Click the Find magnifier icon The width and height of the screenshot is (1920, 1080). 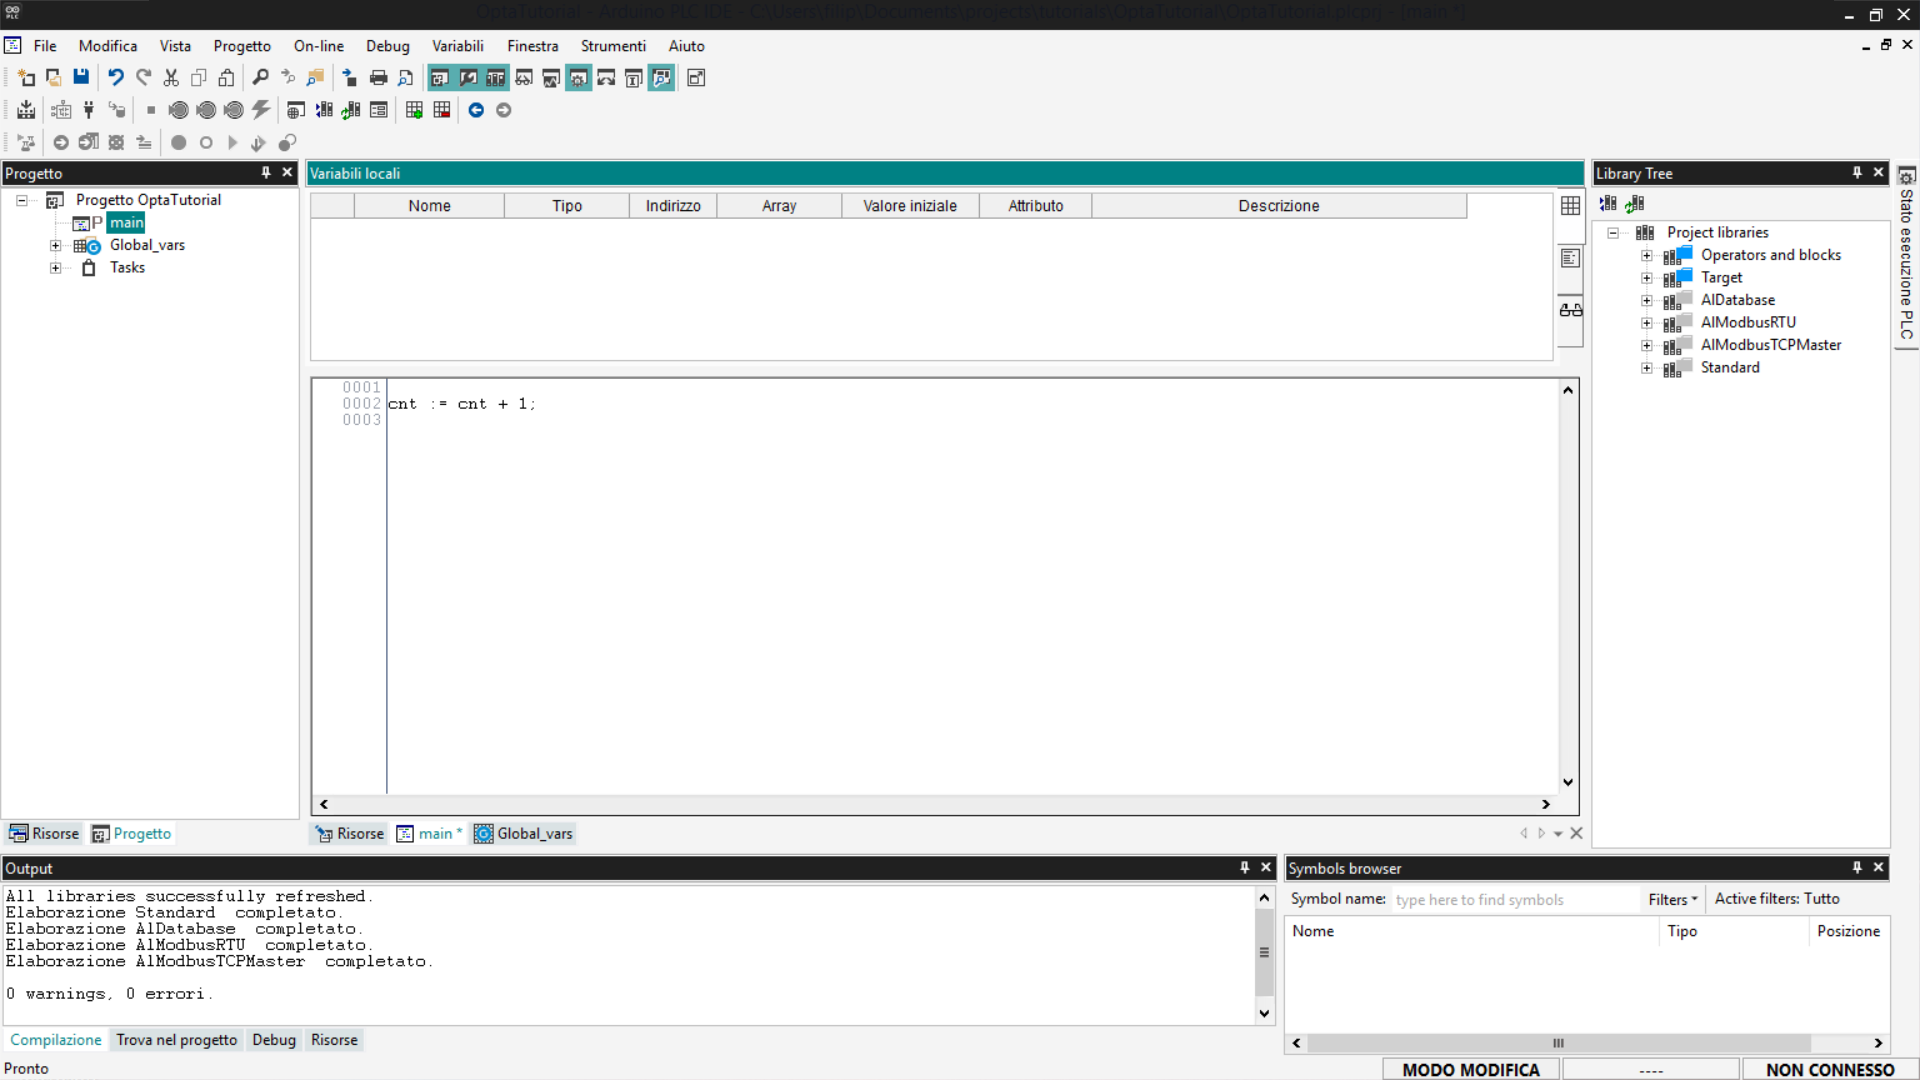pos(260,77)
